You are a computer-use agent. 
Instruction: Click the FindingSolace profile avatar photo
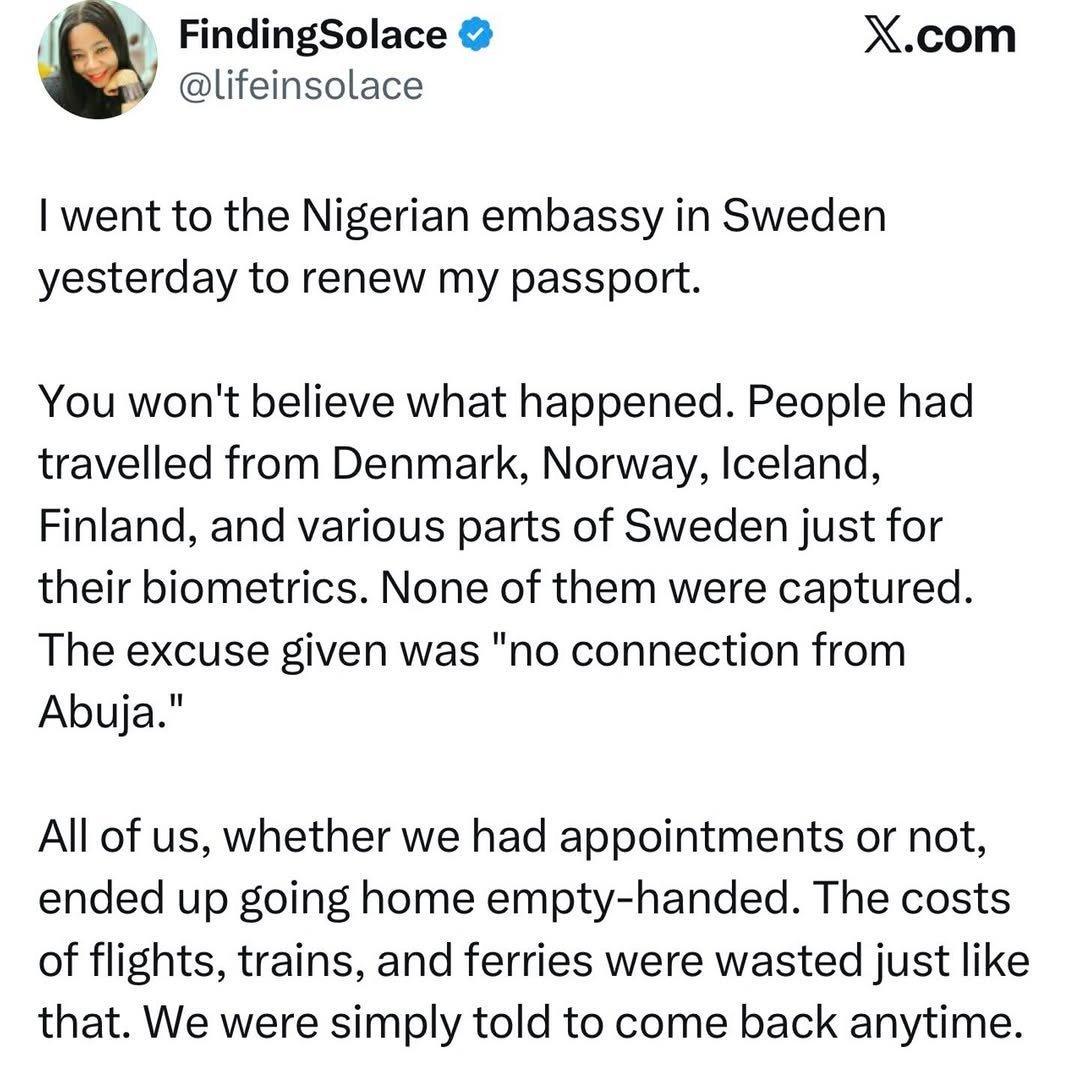pos(97,62)
